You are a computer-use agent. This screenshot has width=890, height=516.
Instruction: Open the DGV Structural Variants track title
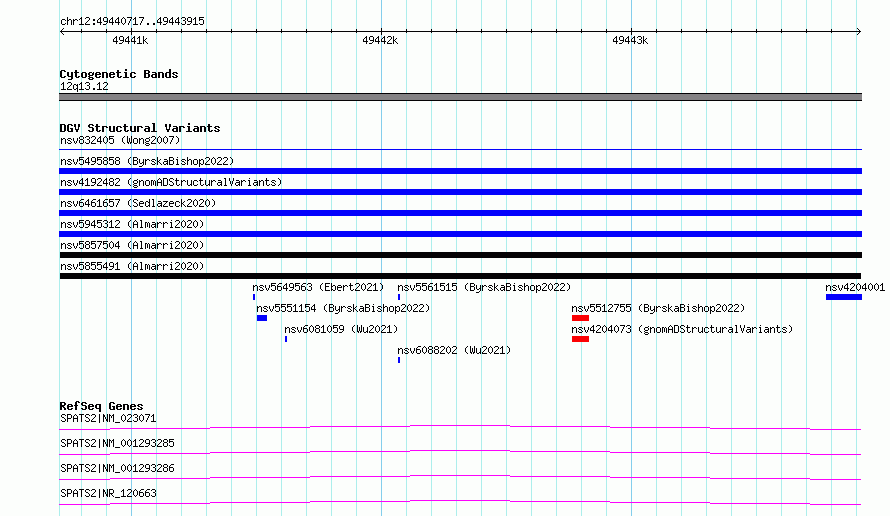(140, 128)
